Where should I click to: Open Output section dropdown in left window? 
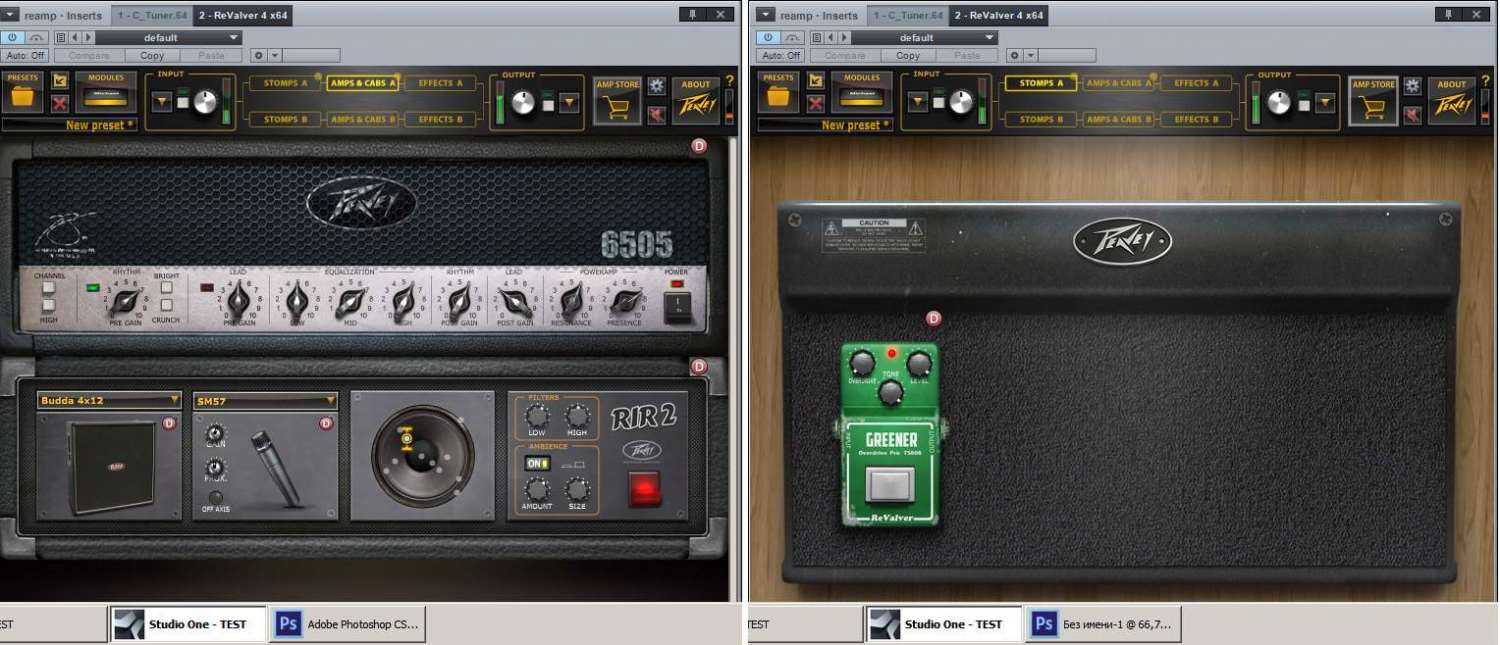[x=569, y=101]
